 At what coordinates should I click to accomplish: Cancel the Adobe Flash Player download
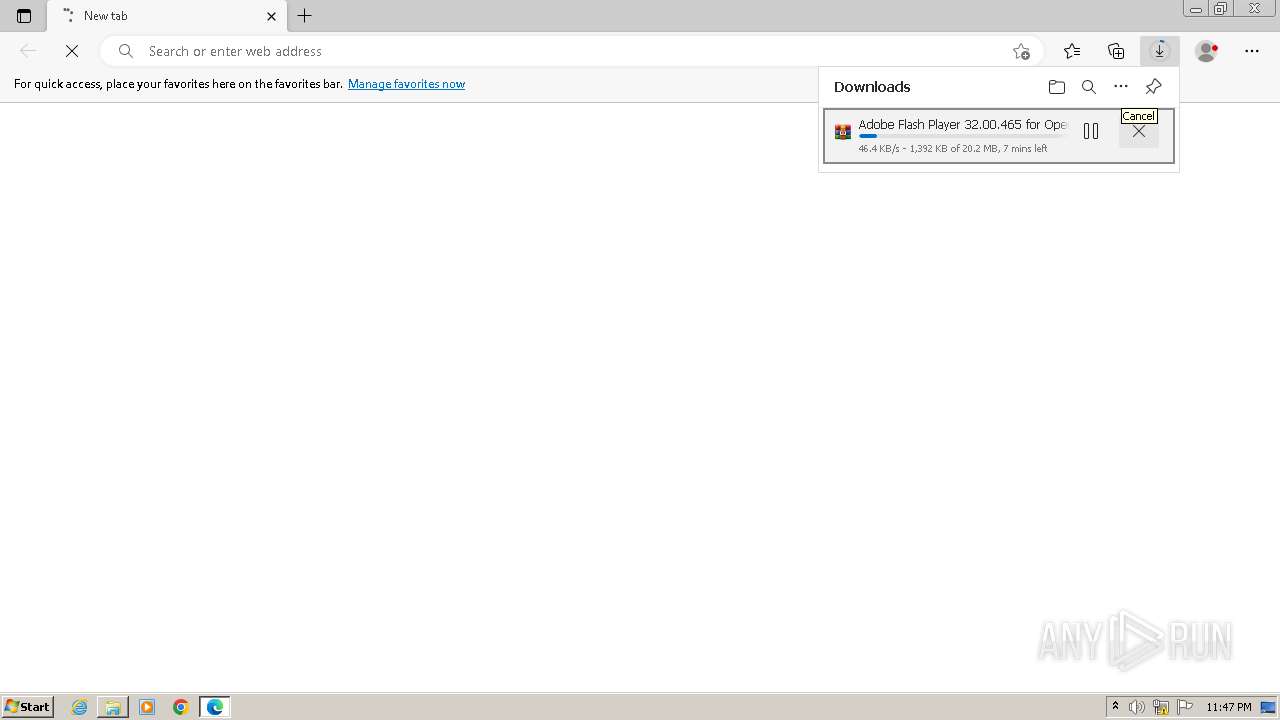(x=1139, y=132)
